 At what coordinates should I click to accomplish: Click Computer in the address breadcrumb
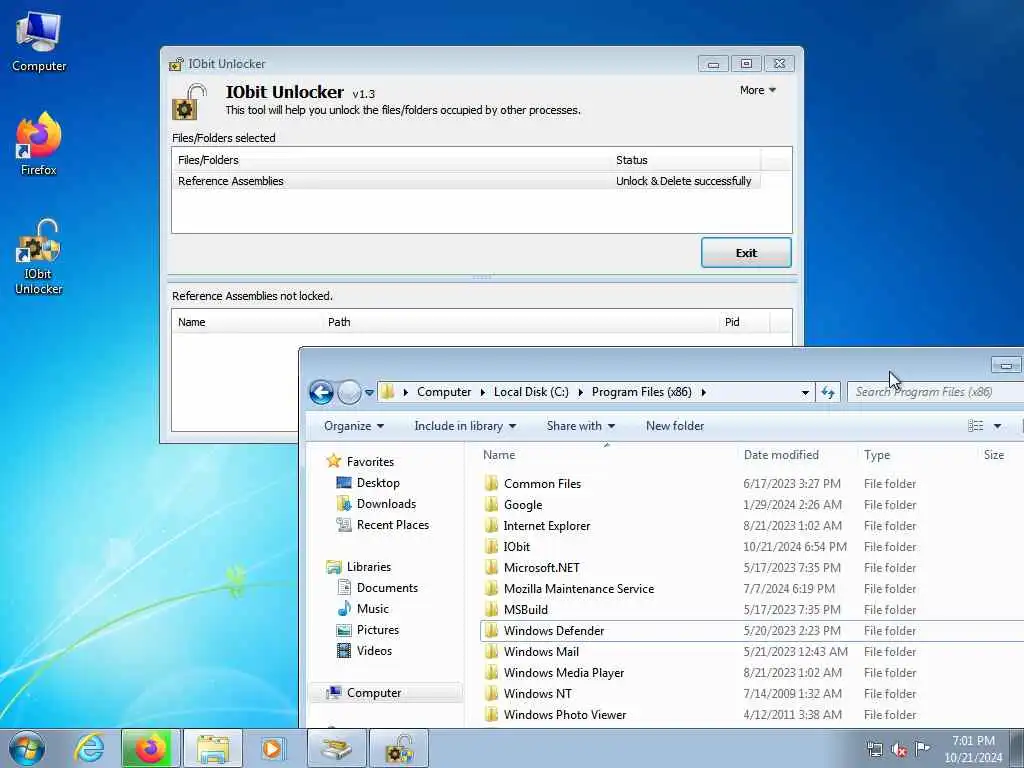(x=444, y=392)
